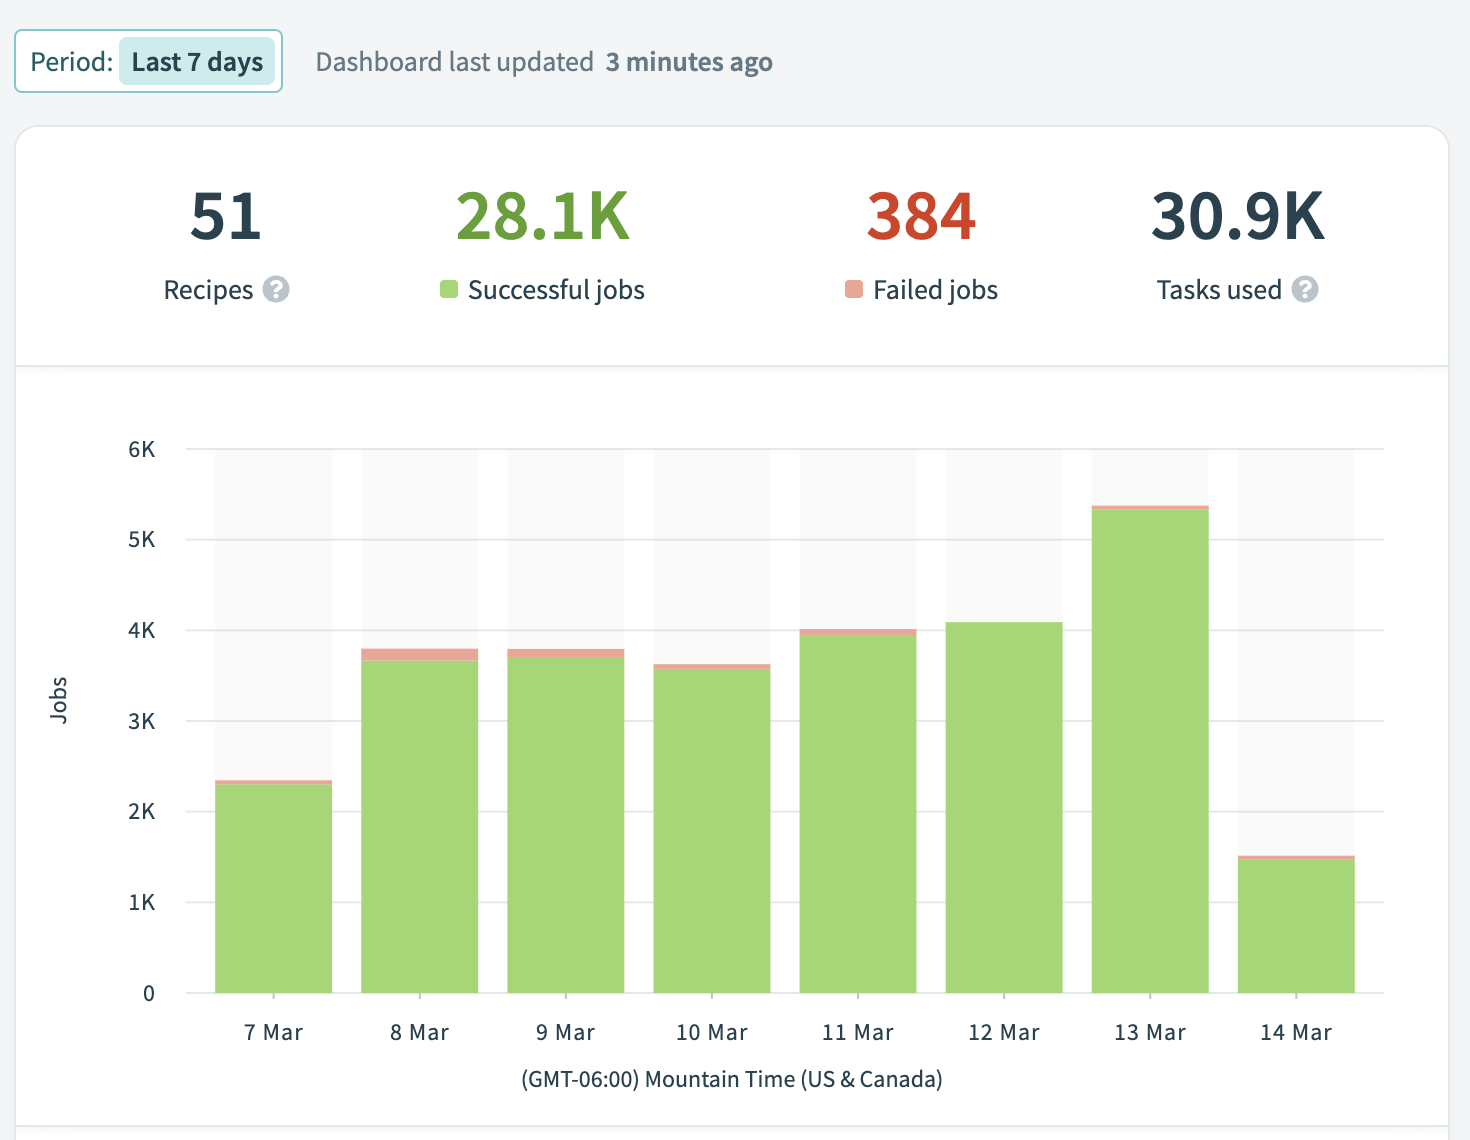Select the 7 Mar green bar
The height and width of the screenshot is (1140, 1470).
[x=273, y=888]
